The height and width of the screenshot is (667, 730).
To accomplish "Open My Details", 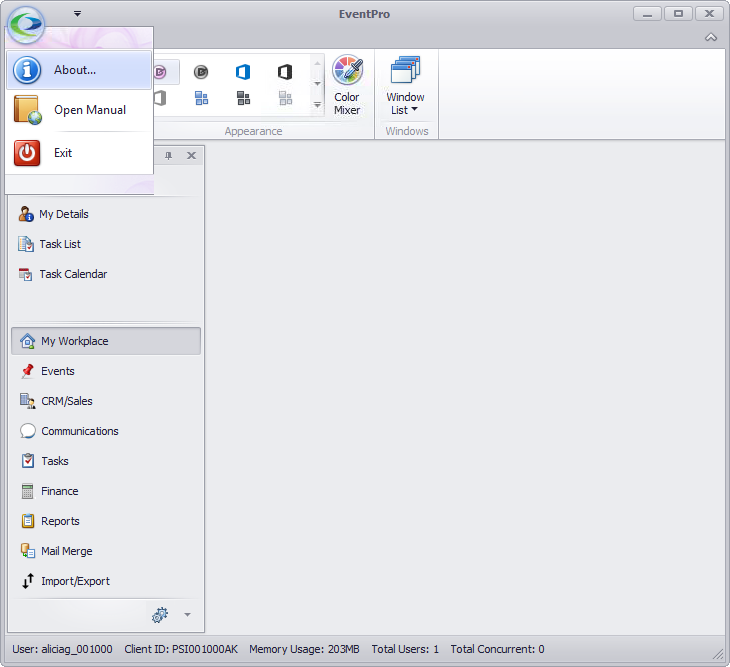I will click(54, 214).
